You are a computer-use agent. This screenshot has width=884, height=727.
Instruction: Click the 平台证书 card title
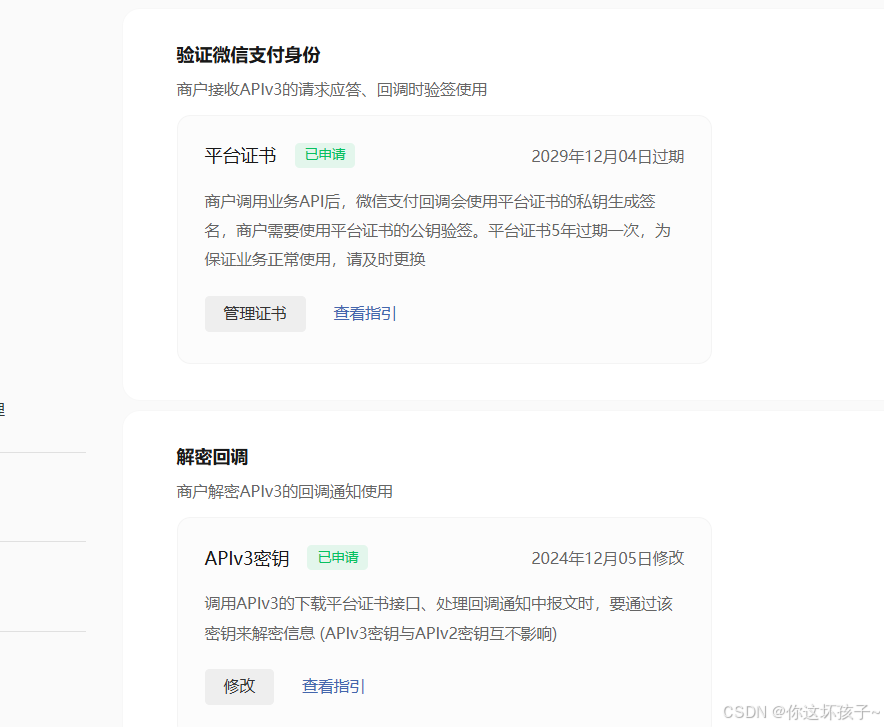[240, 156]
